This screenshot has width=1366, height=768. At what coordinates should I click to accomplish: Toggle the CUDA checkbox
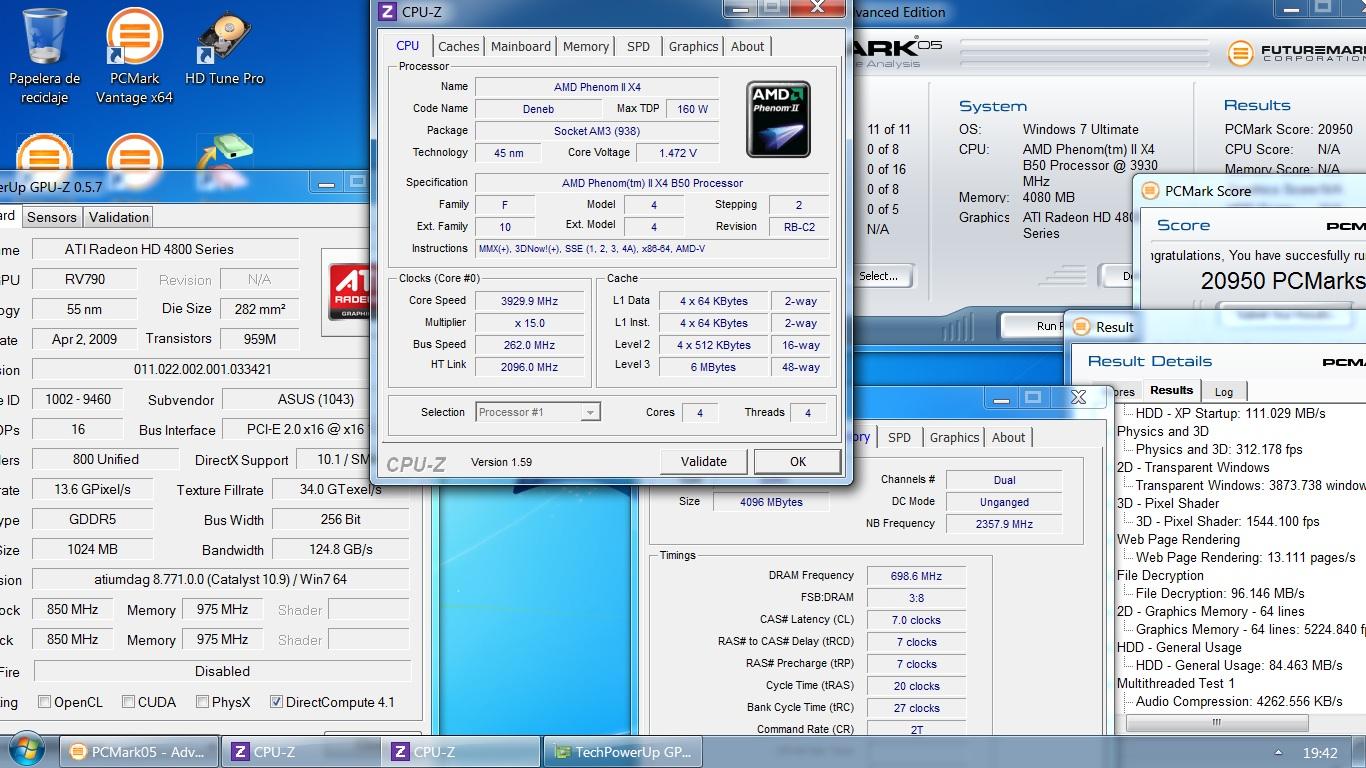click(x=128, y=702)
